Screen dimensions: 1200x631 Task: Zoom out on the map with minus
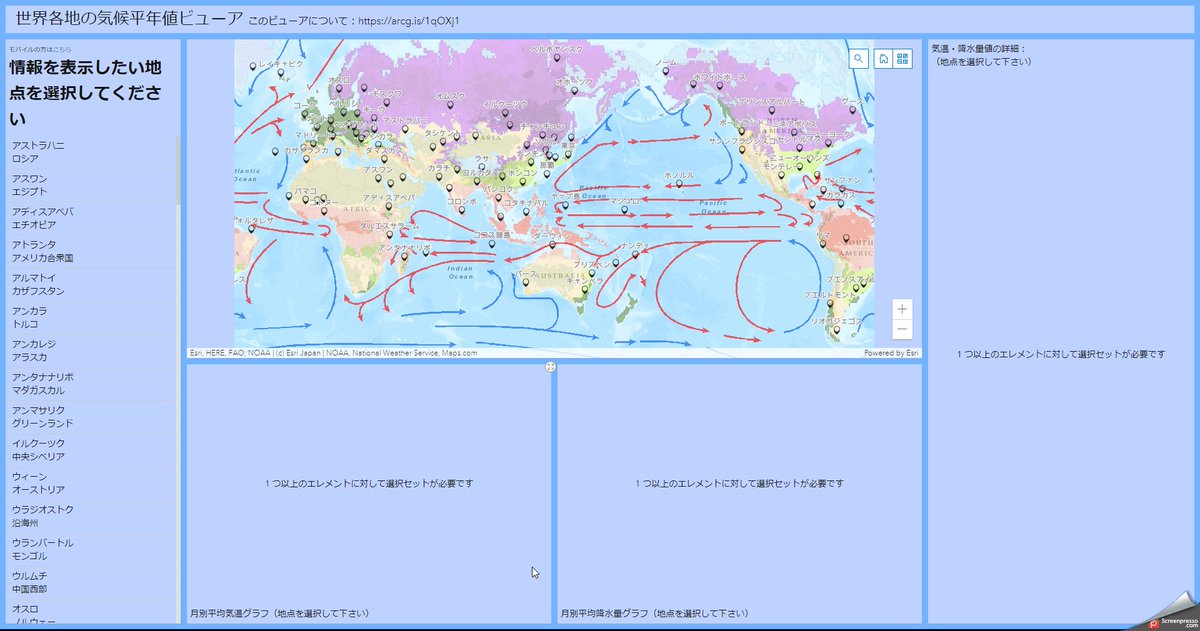(x=902, y=330)
